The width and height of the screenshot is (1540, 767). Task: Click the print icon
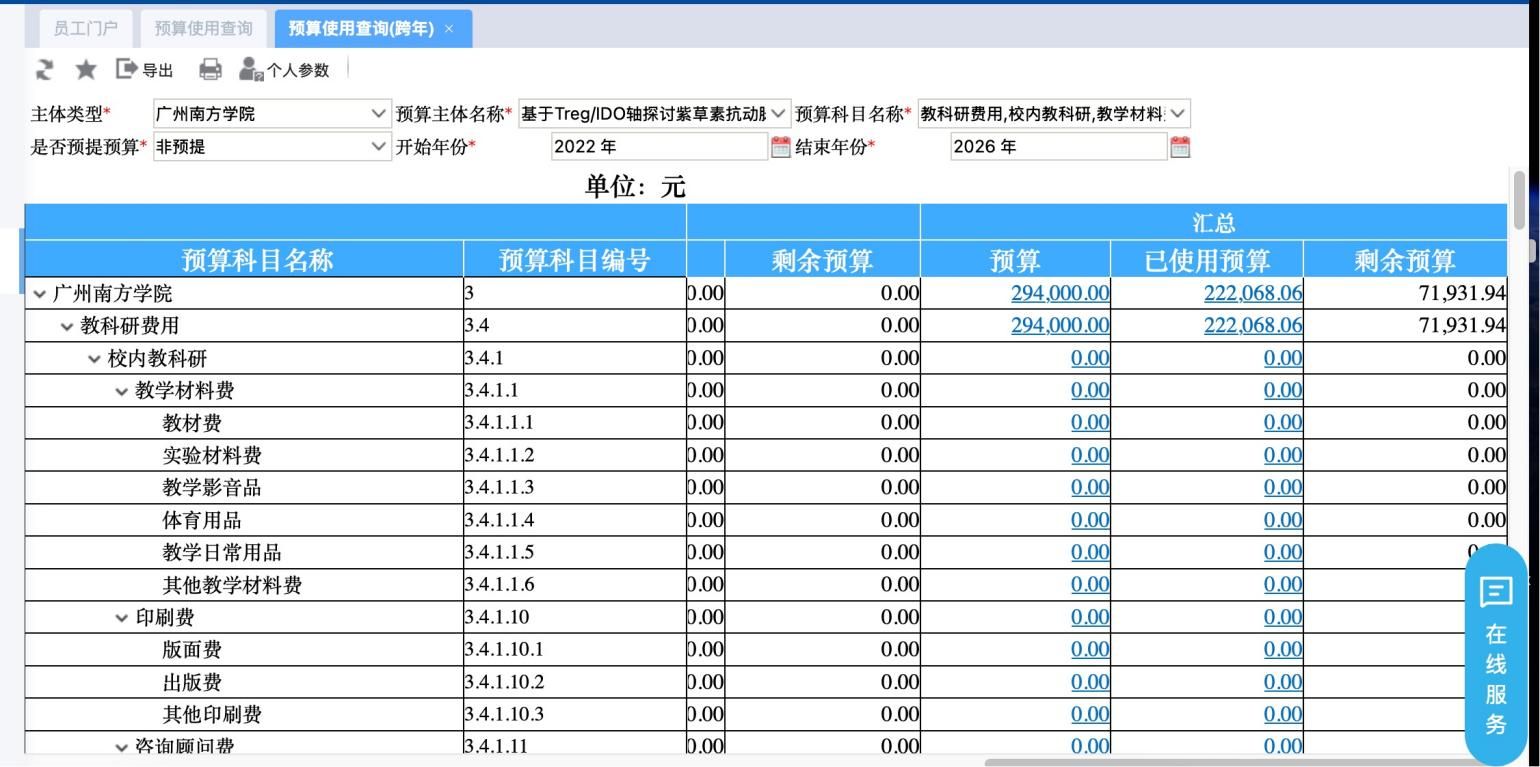[x=209, y=69]
